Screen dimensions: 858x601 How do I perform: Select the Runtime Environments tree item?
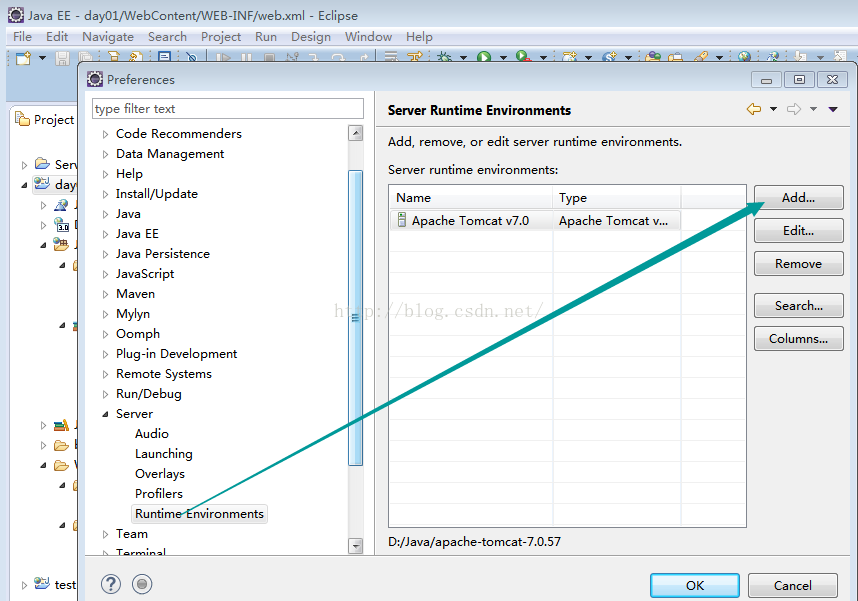pyautogui.click(x=199, y=513)
